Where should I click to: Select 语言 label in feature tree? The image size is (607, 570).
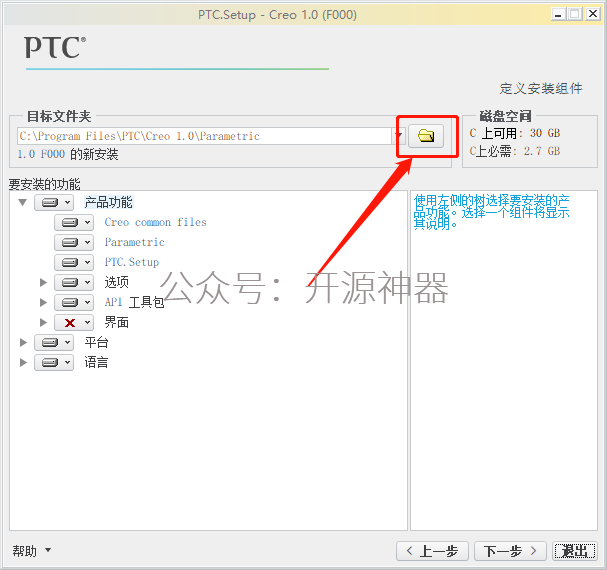click(x=96, y=362)
